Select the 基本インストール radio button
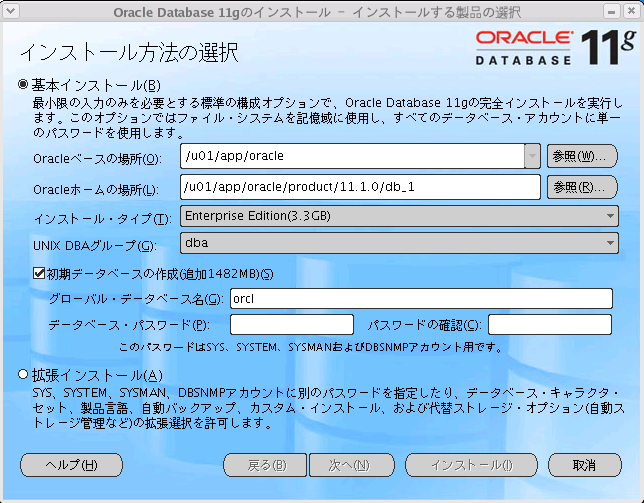The width and height of the screenshot is (644, 503). pyautogui.click(x=23, y=85)
